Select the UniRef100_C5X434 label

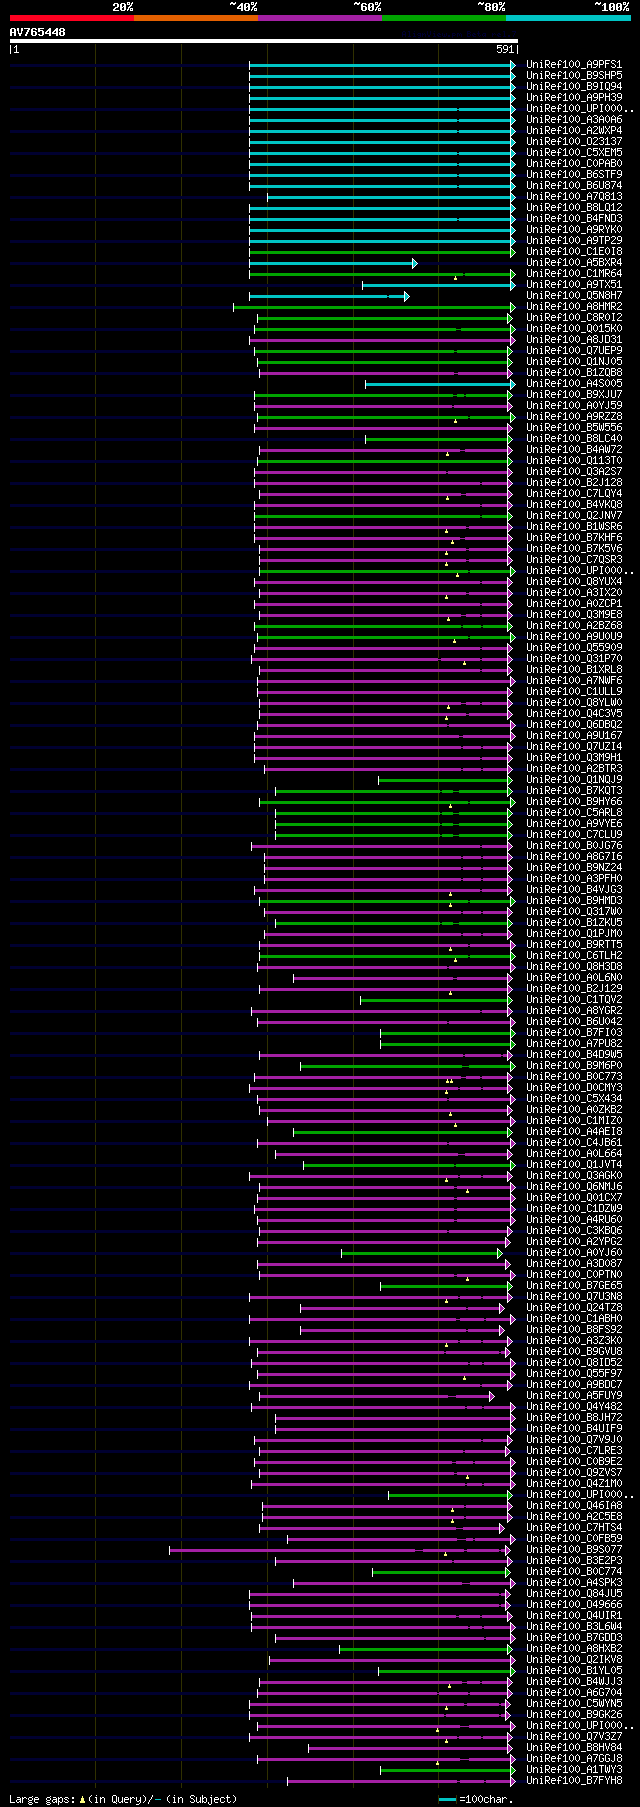574,1098
